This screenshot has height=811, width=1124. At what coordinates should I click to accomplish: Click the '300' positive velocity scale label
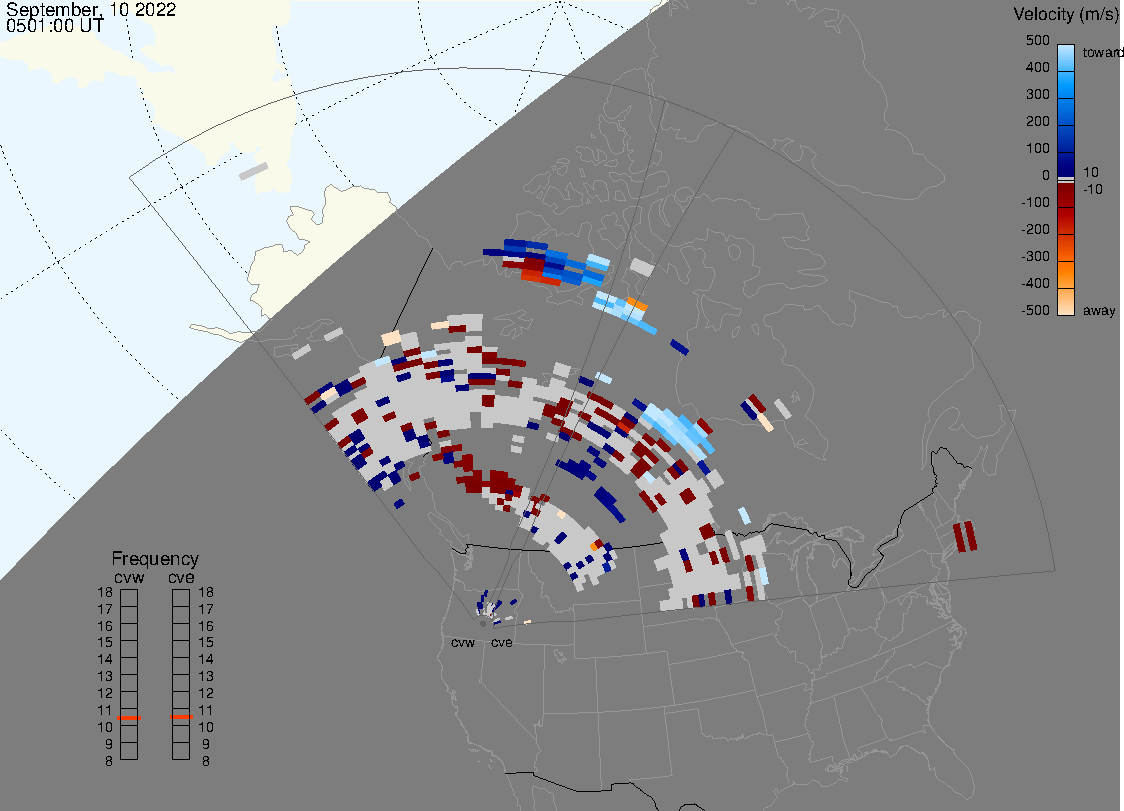1037,95
